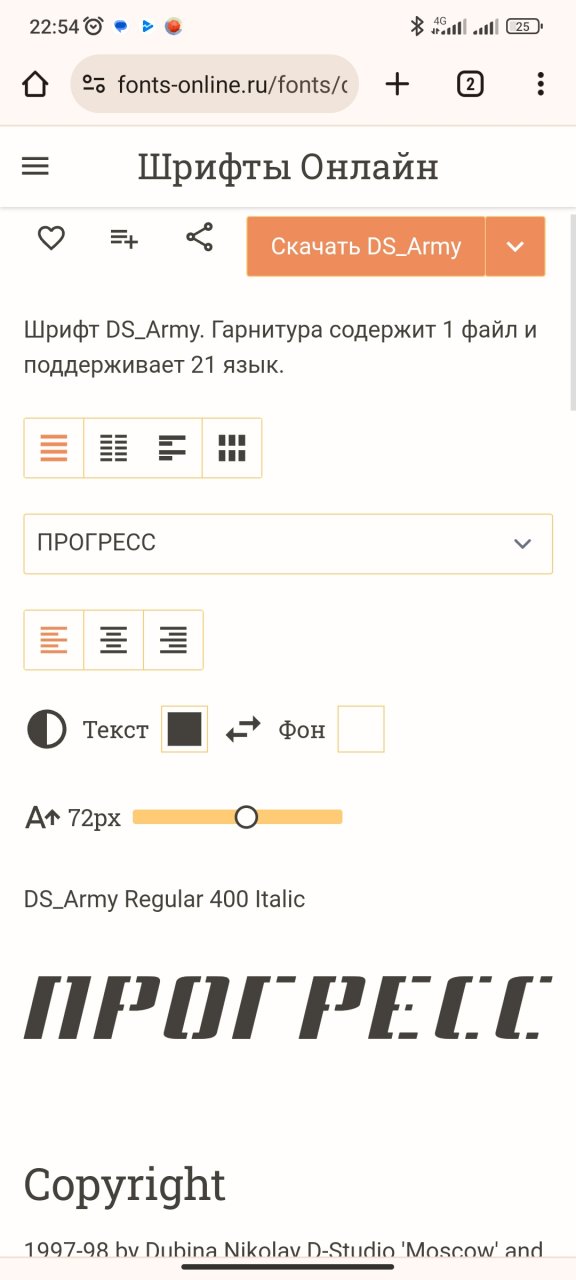Open the hamburger menu
The image size is (576, 1280).
pos(35,167)
